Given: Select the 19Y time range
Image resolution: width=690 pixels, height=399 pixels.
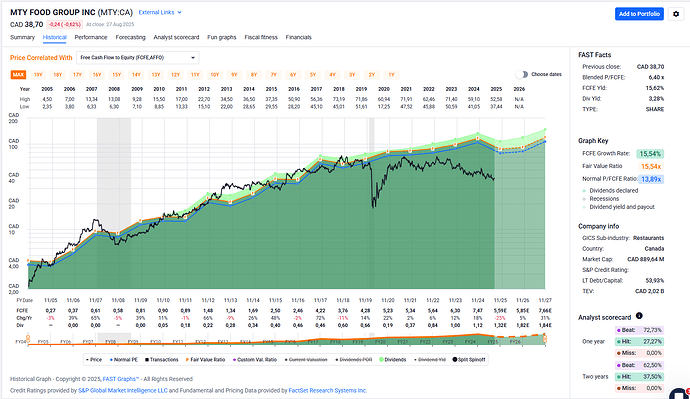Looking at the screenshot, I should click(38, 75).
